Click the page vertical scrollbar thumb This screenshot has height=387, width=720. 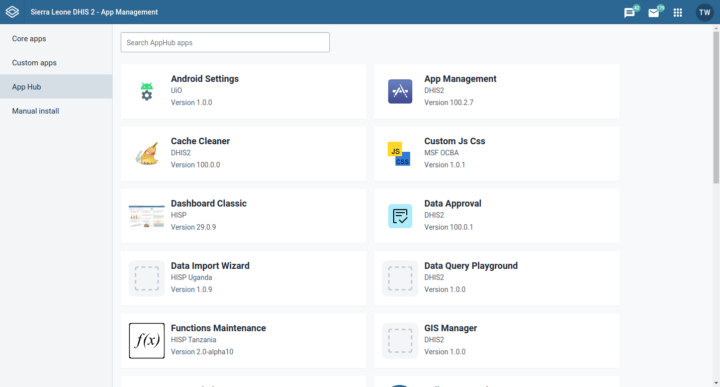[716, 107]
